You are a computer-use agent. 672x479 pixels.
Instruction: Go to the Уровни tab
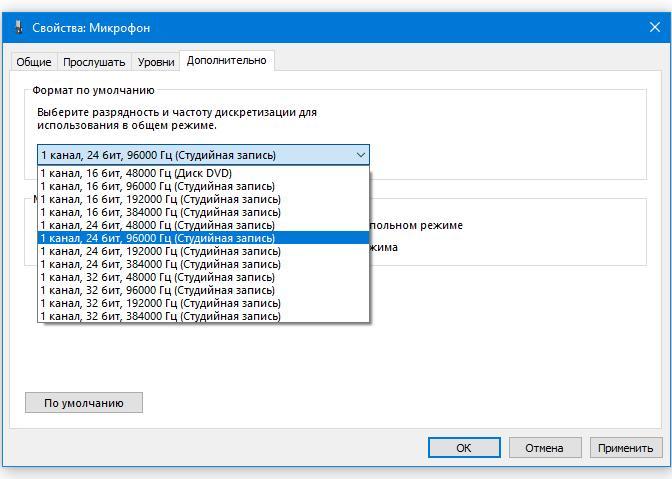coord(156,62)
